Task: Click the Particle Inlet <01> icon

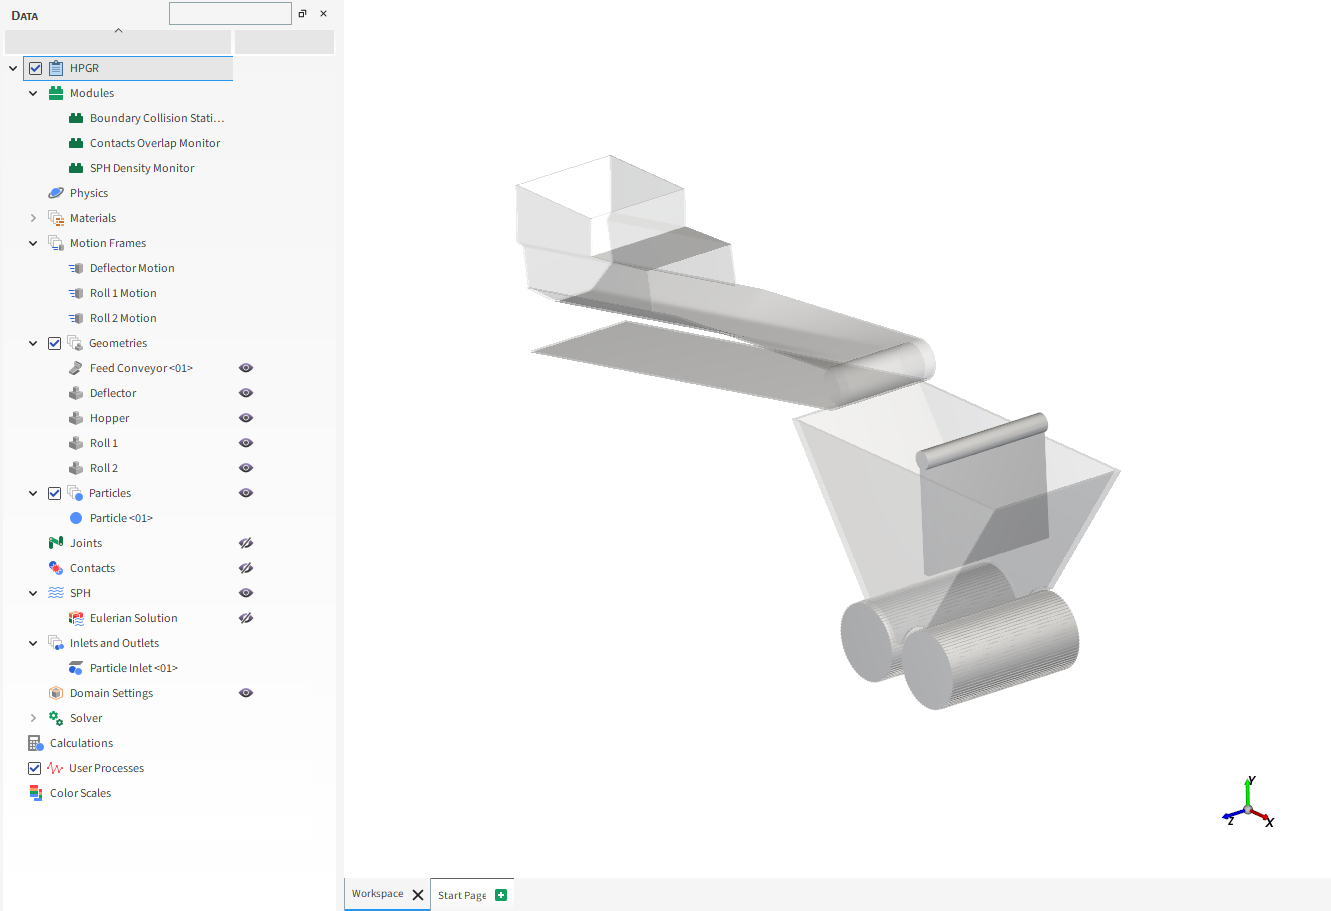Action: pyautogui.click(x=76, y=668)
